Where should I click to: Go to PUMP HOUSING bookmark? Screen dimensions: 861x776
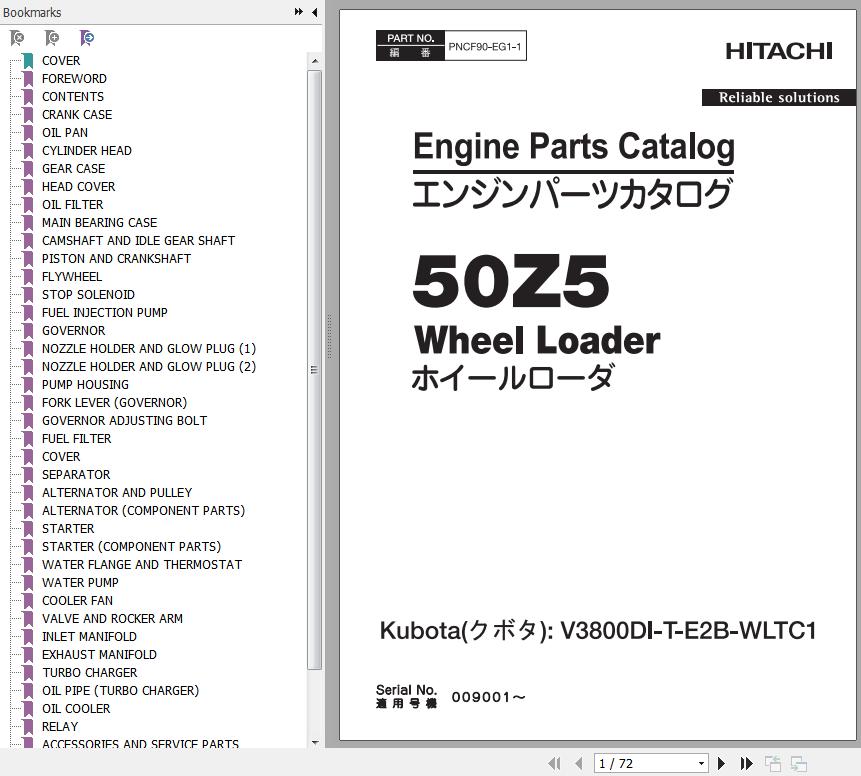pyautogui.click(x=85, y=385)
